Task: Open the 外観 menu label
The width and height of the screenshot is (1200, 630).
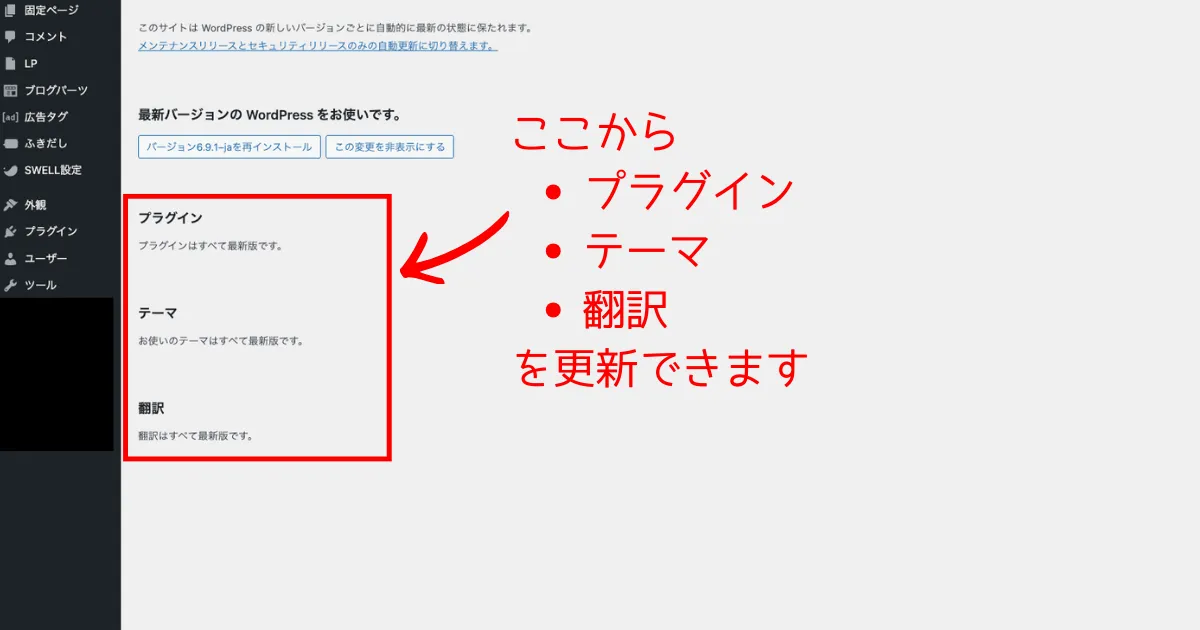Action: click(x=35, y=205)
